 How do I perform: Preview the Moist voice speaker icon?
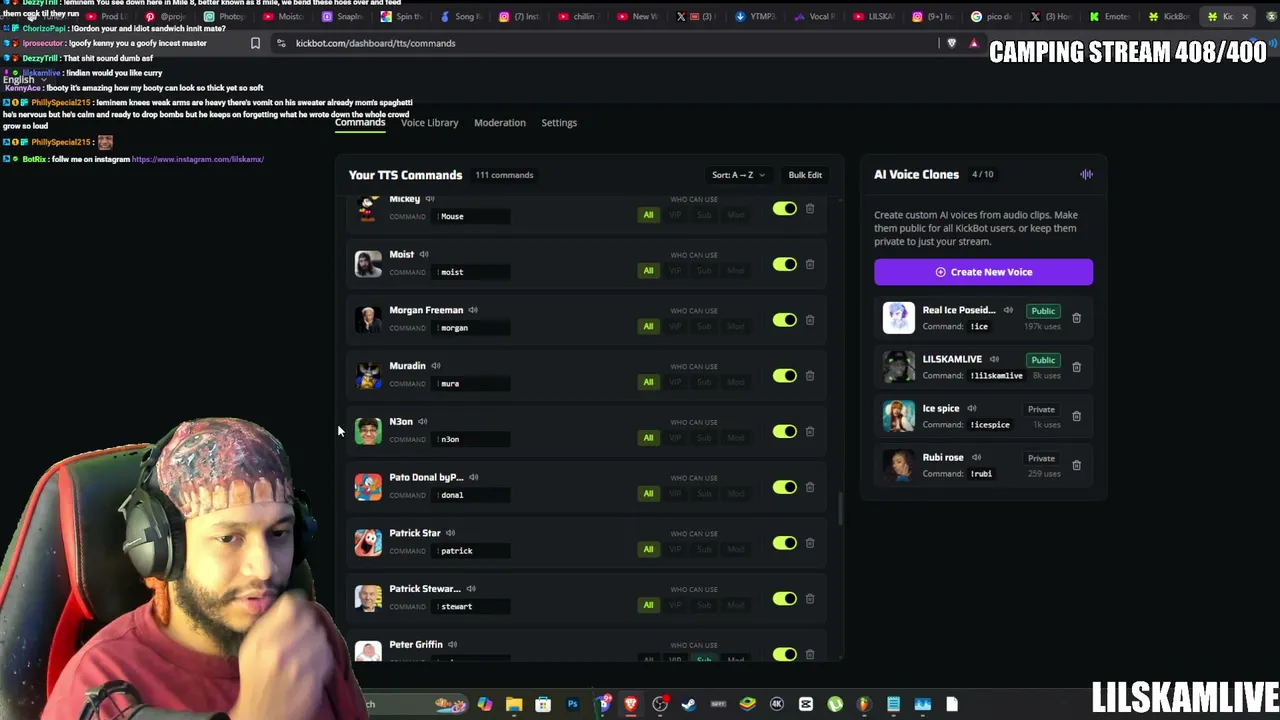[x=424, y=254]
